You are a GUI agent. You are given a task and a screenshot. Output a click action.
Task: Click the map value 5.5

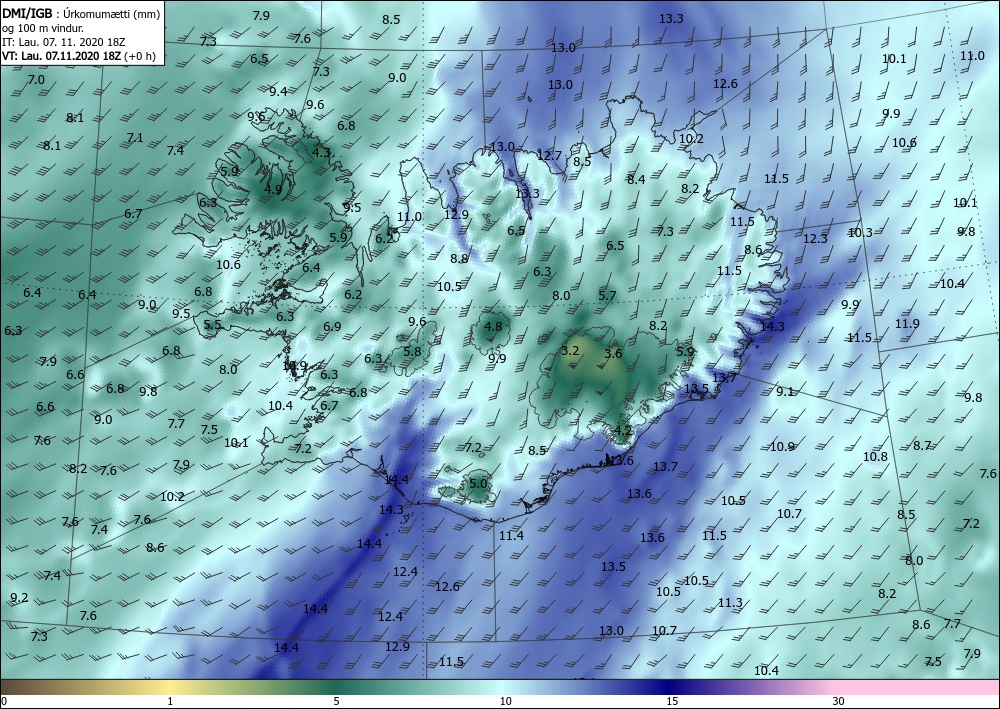coord(212,325)
